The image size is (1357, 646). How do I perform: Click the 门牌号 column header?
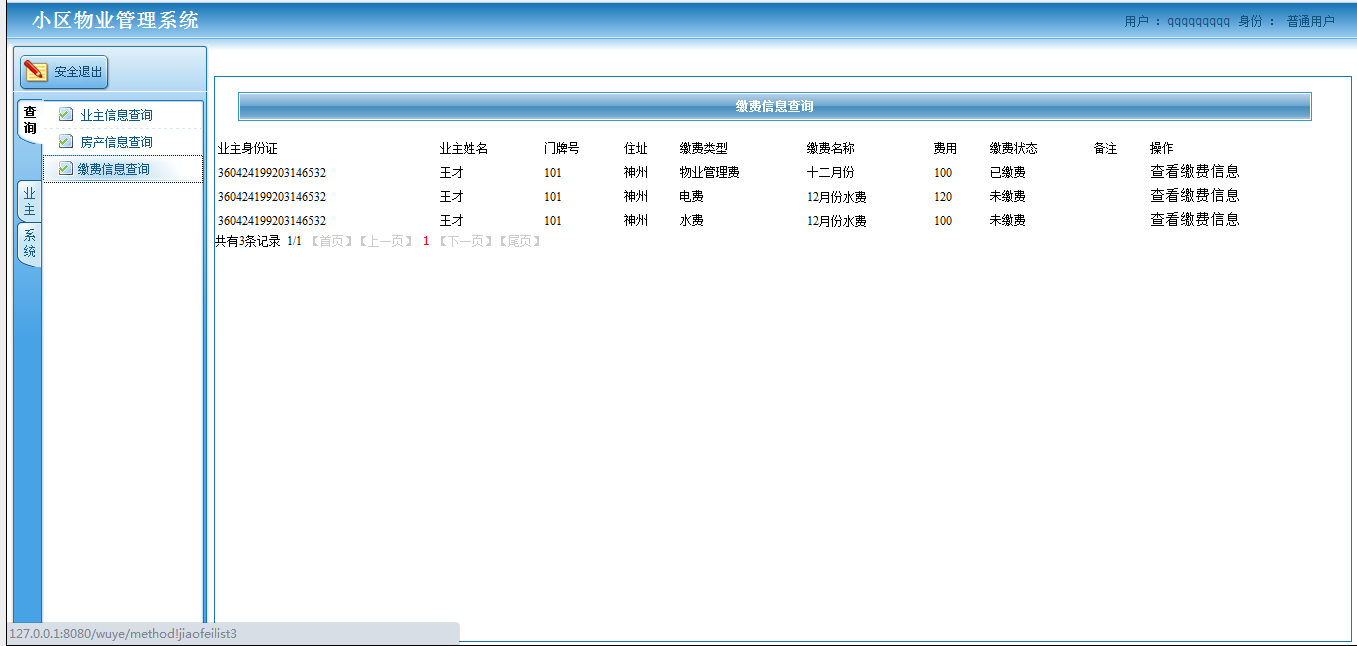[562, 148]
